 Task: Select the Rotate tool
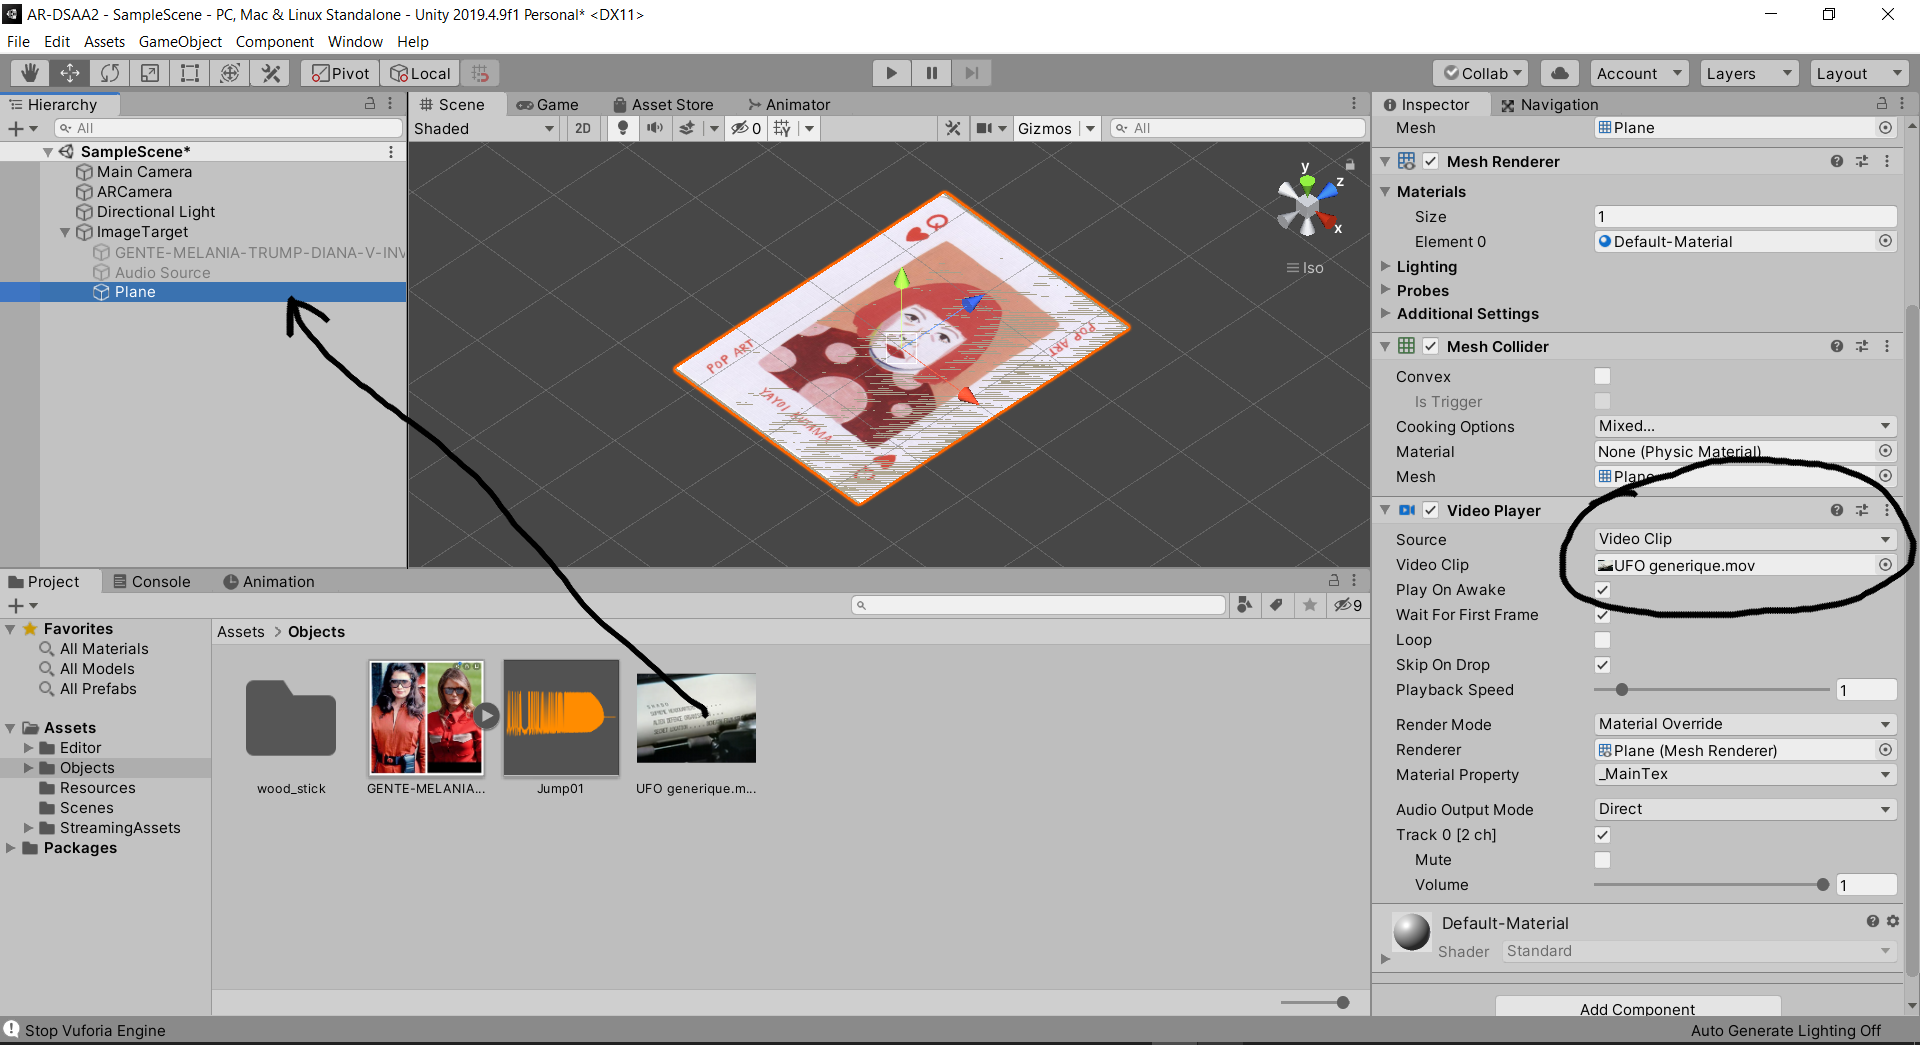[x=110, y=73]
